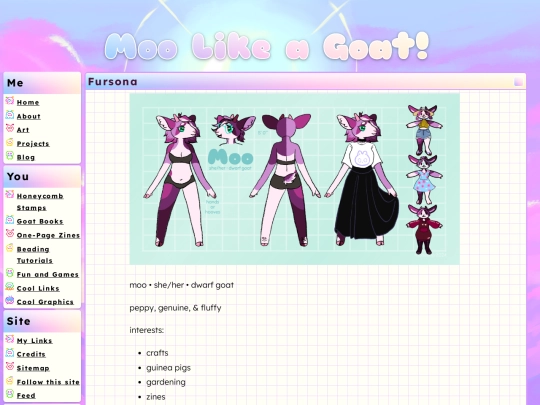
Task: Click the 'gardening' list item
Action: pos(166,382)
